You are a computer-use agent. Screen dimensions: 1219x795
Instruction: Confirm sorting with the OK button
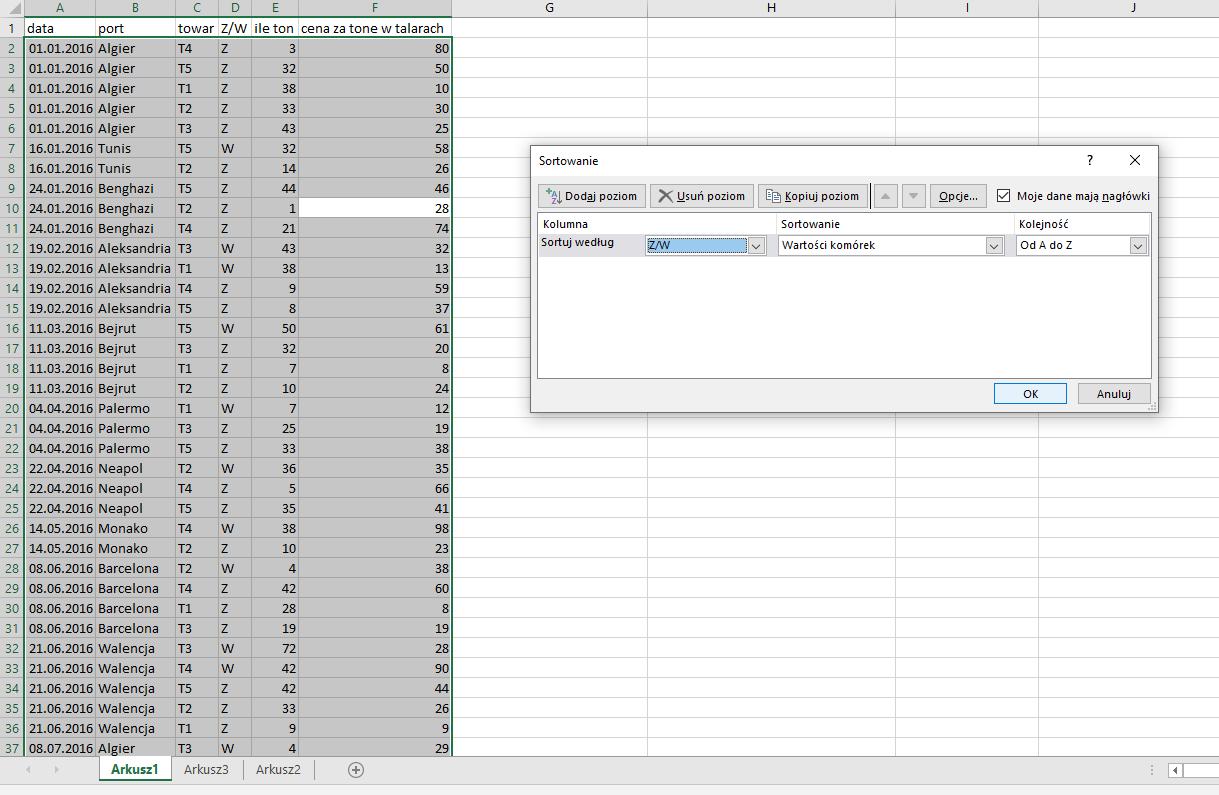coord(1030,394)
